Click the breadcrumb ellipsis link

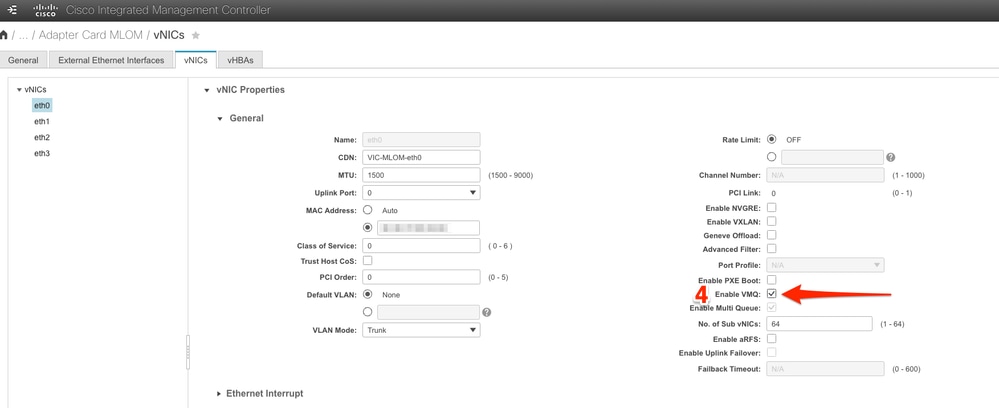point(24,35)
